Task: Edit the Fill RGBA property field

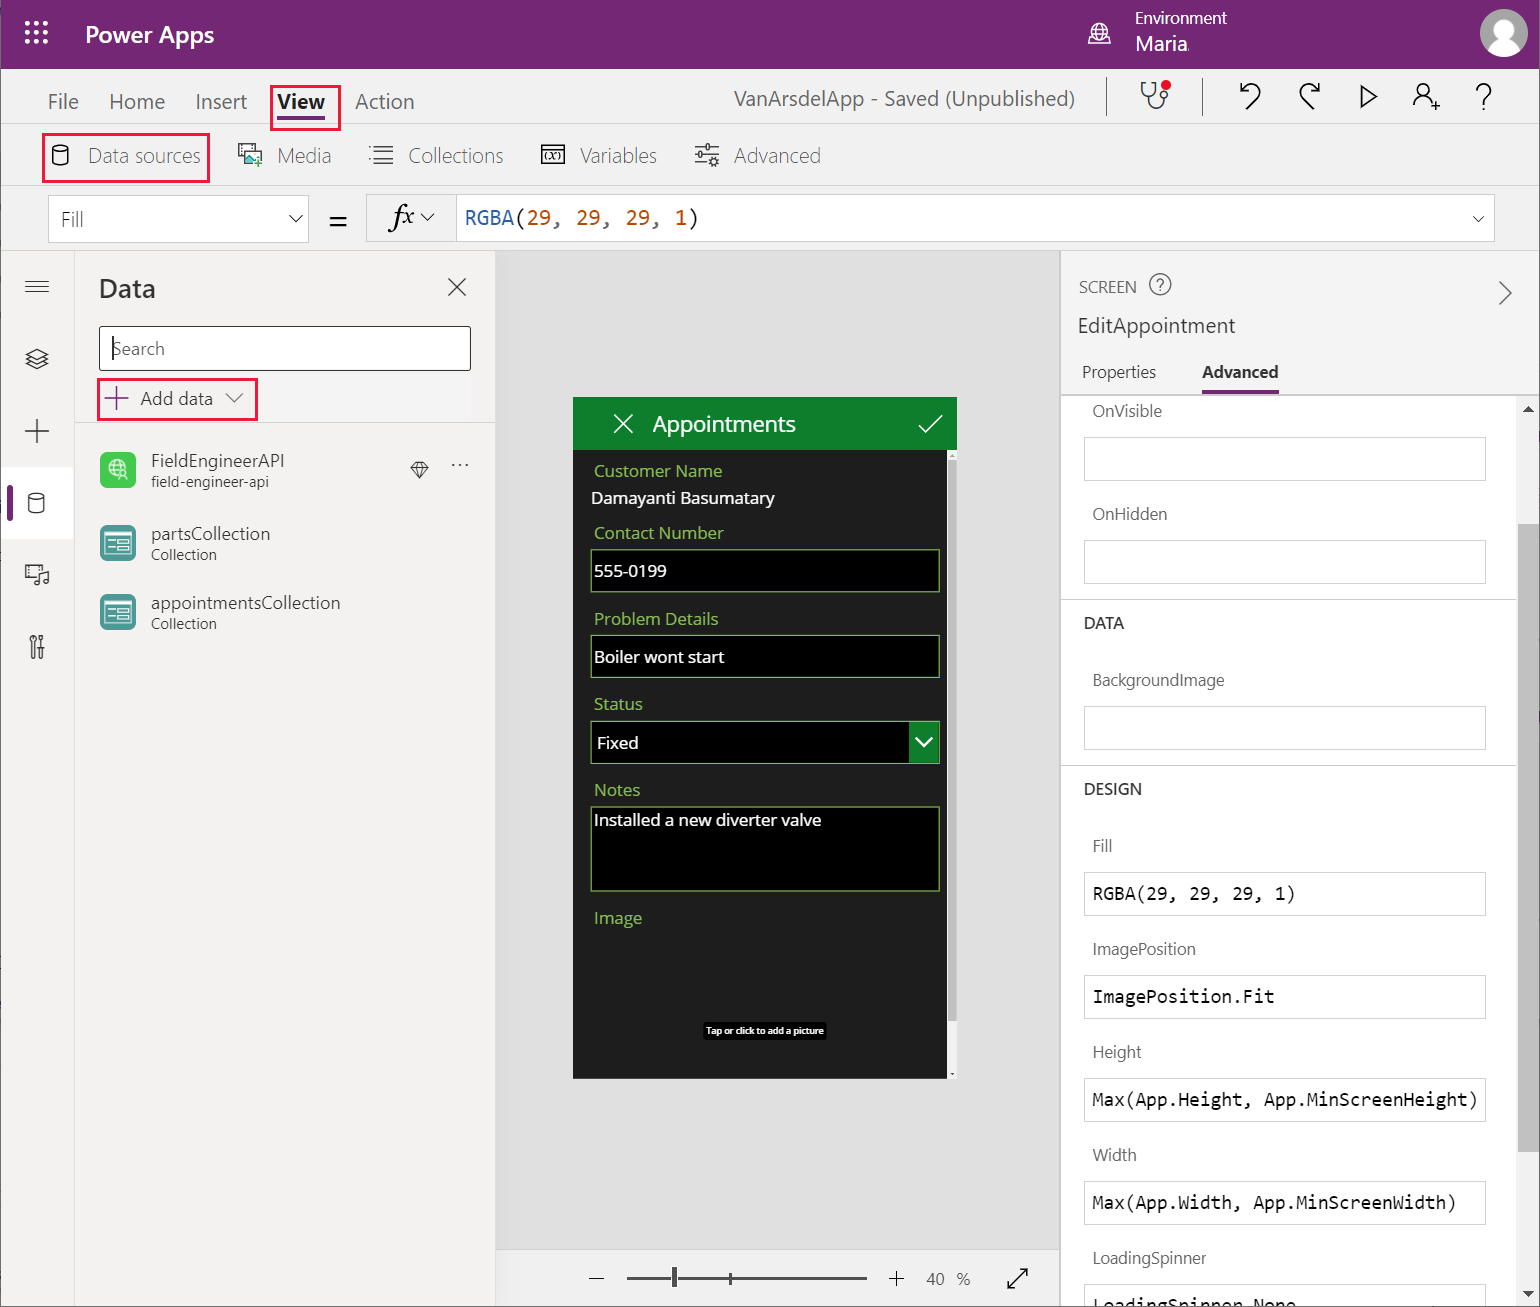Action: 1285,894
